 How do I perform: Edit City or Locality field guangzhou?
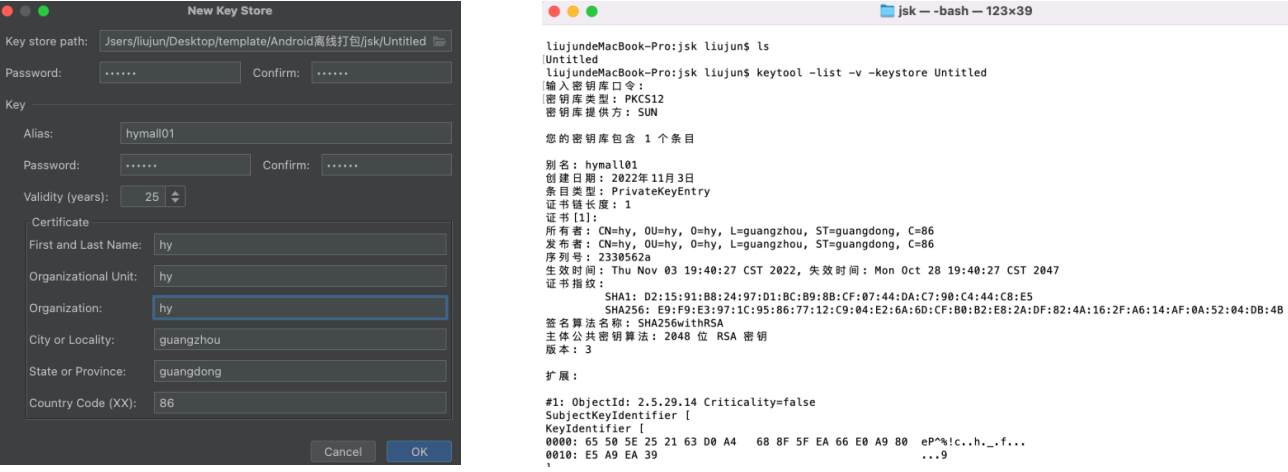point(300,340)
